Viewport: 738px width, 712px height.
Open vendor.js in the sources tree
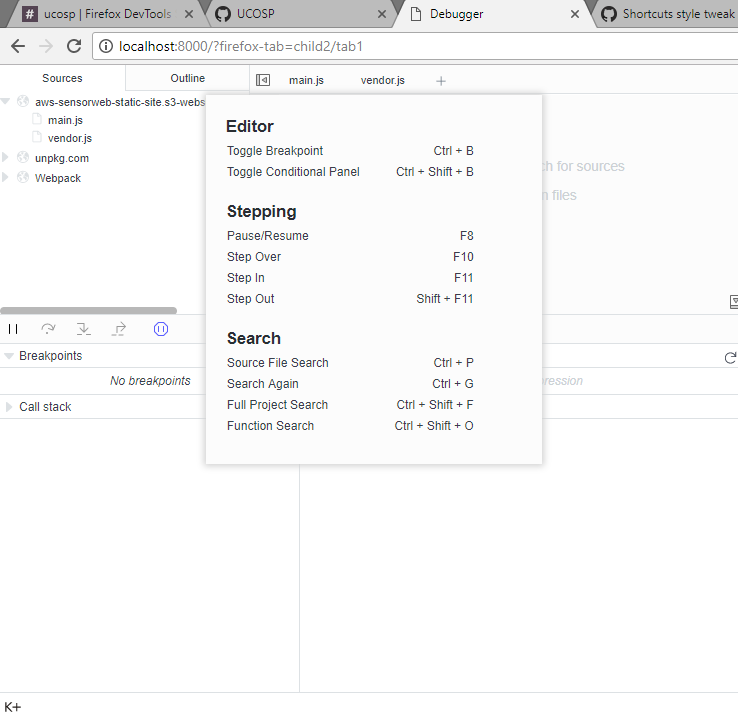click(70, 138)
